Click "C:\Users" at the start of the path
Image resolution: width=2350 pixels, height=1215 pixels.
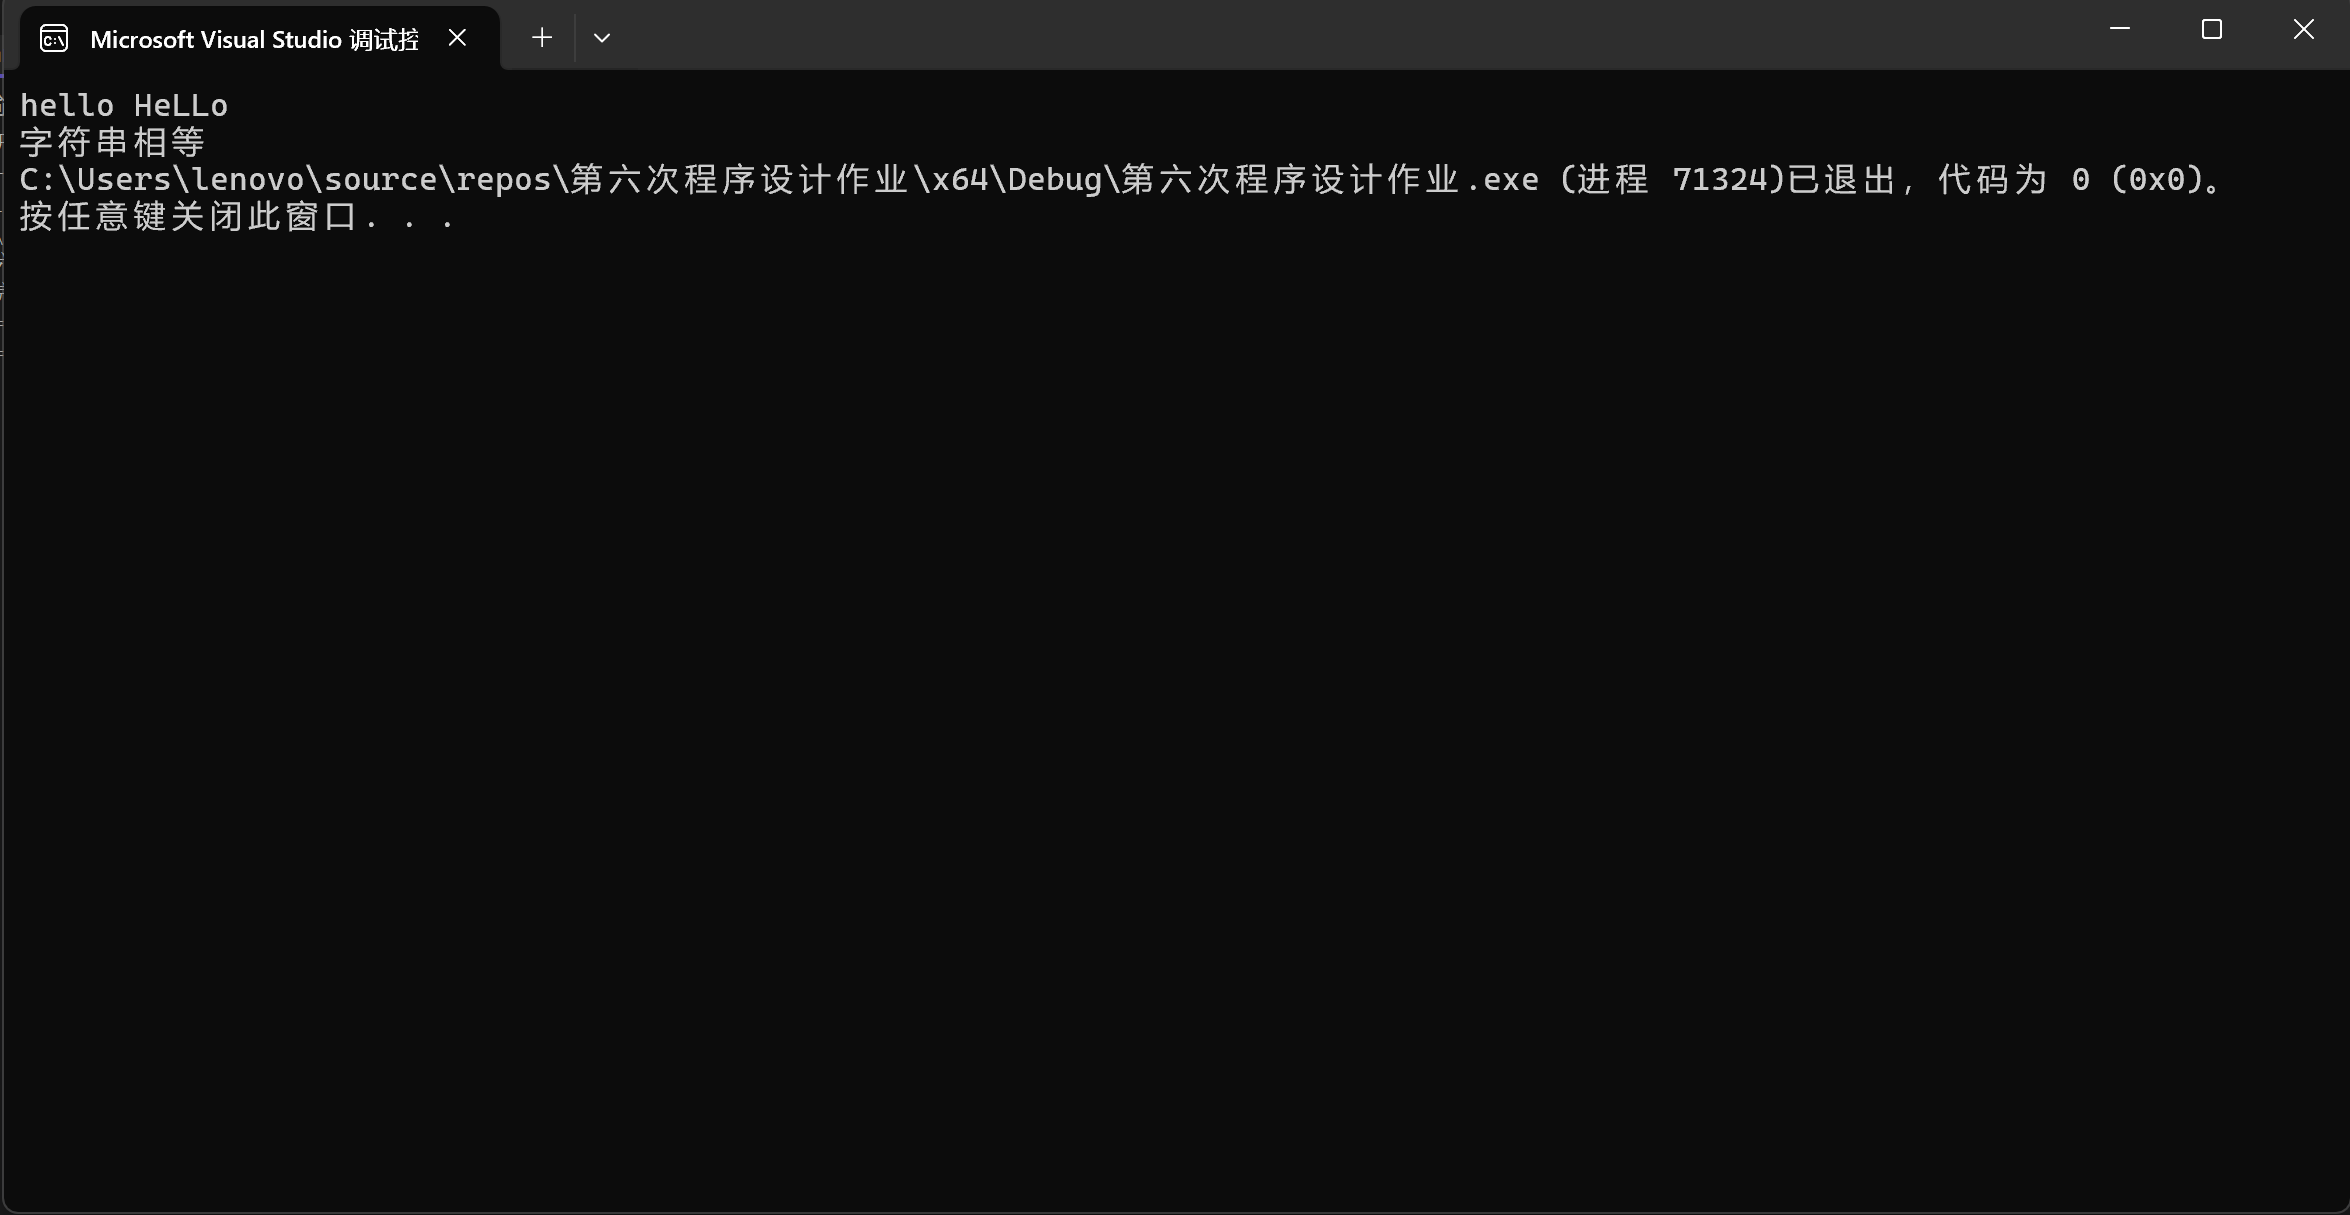tap(95, 179)
